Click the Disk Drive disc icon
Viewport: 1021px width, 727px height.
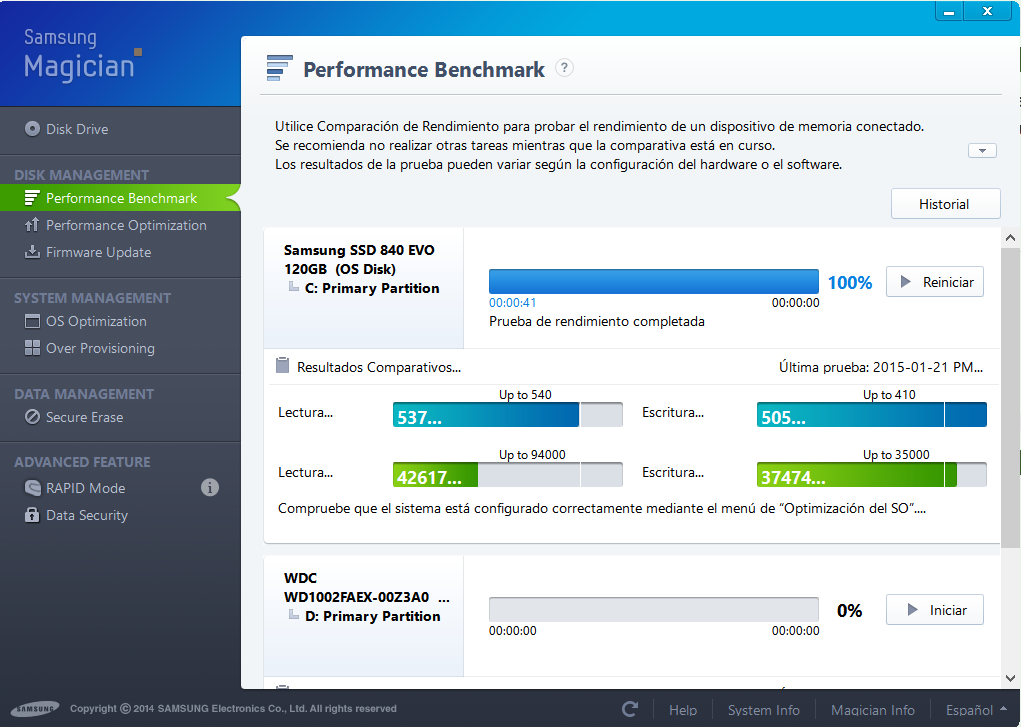pyautogui.click(x=32, y=129)
